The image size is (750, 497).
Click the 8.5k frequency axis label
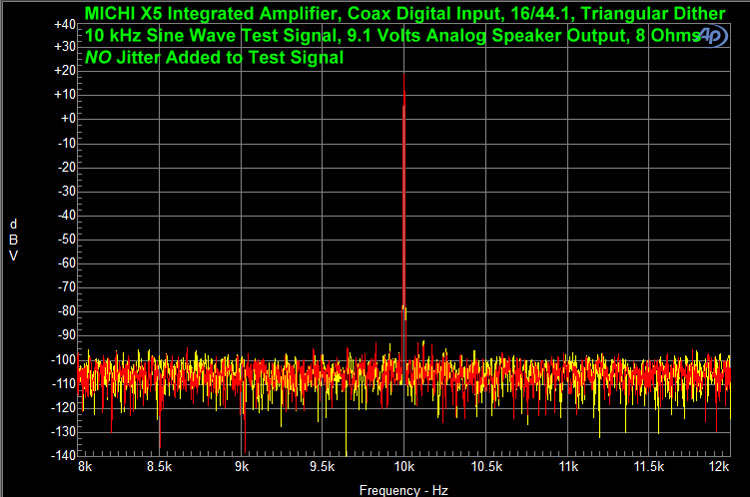coord(158,466)
